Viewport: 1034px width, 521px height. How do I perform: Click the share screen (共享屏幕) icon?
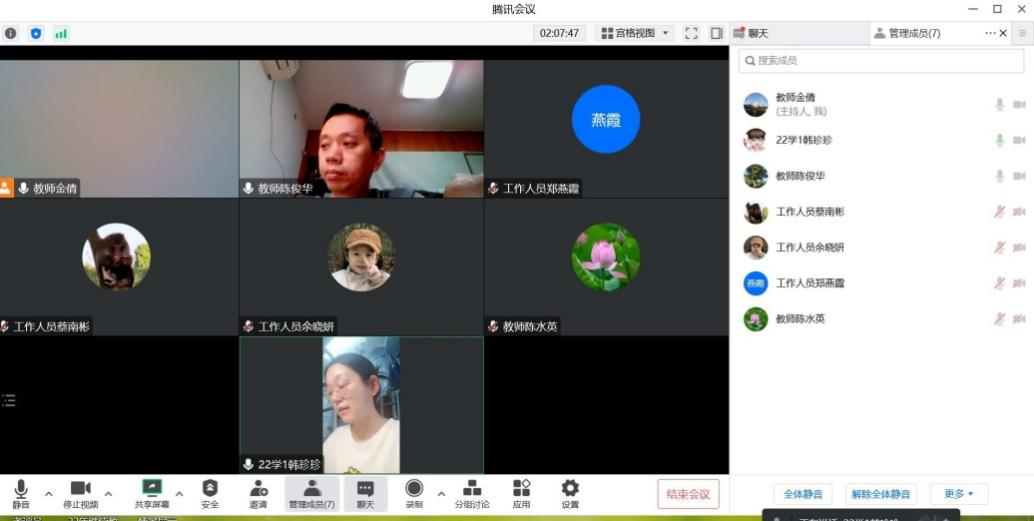click(152, 488)
